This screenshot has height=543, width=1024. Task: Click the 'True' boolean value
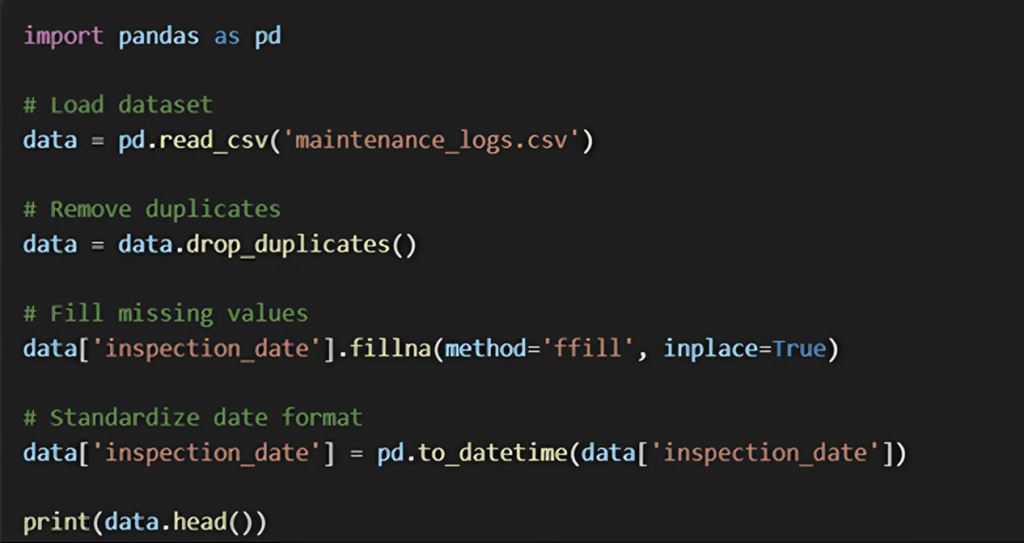(x=799, y=348)
